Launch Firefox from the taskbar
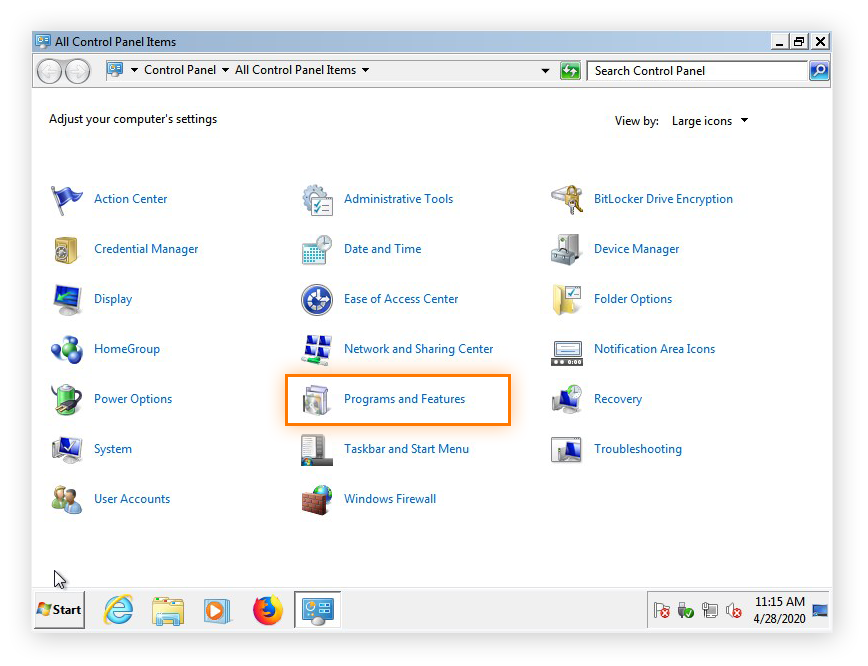 (x=267, y=609)
